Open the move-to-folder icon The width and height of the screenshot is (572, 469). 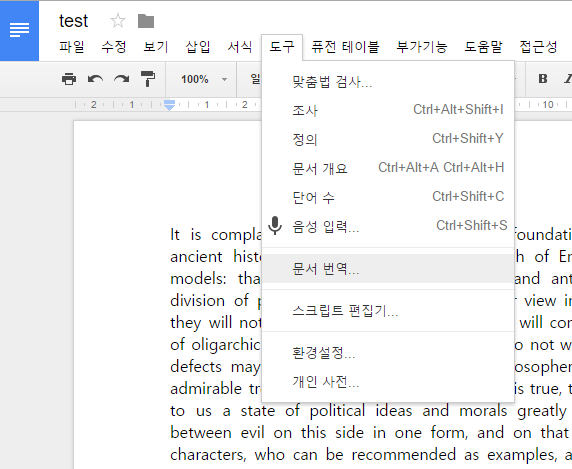[146, 21]
